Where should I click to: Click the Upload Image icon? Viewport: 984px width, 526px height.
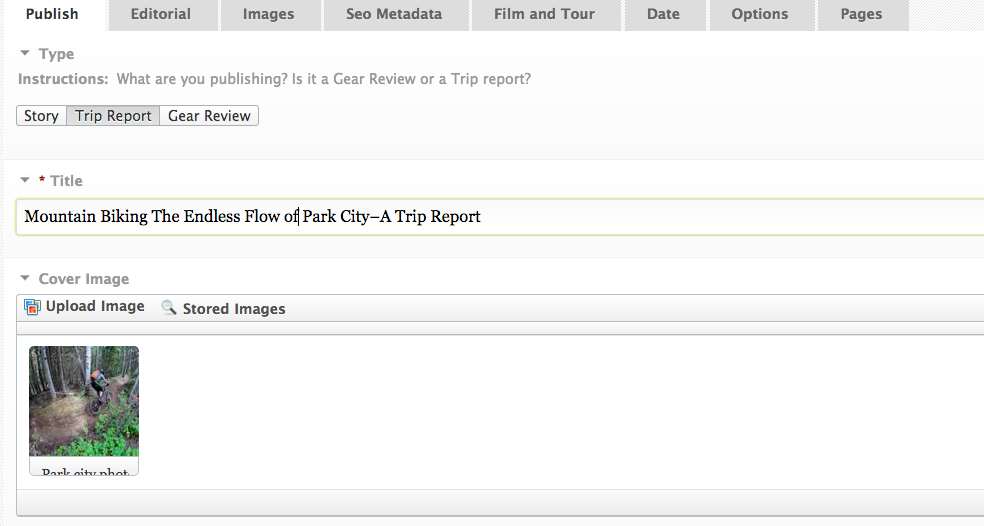click(32, 307)
